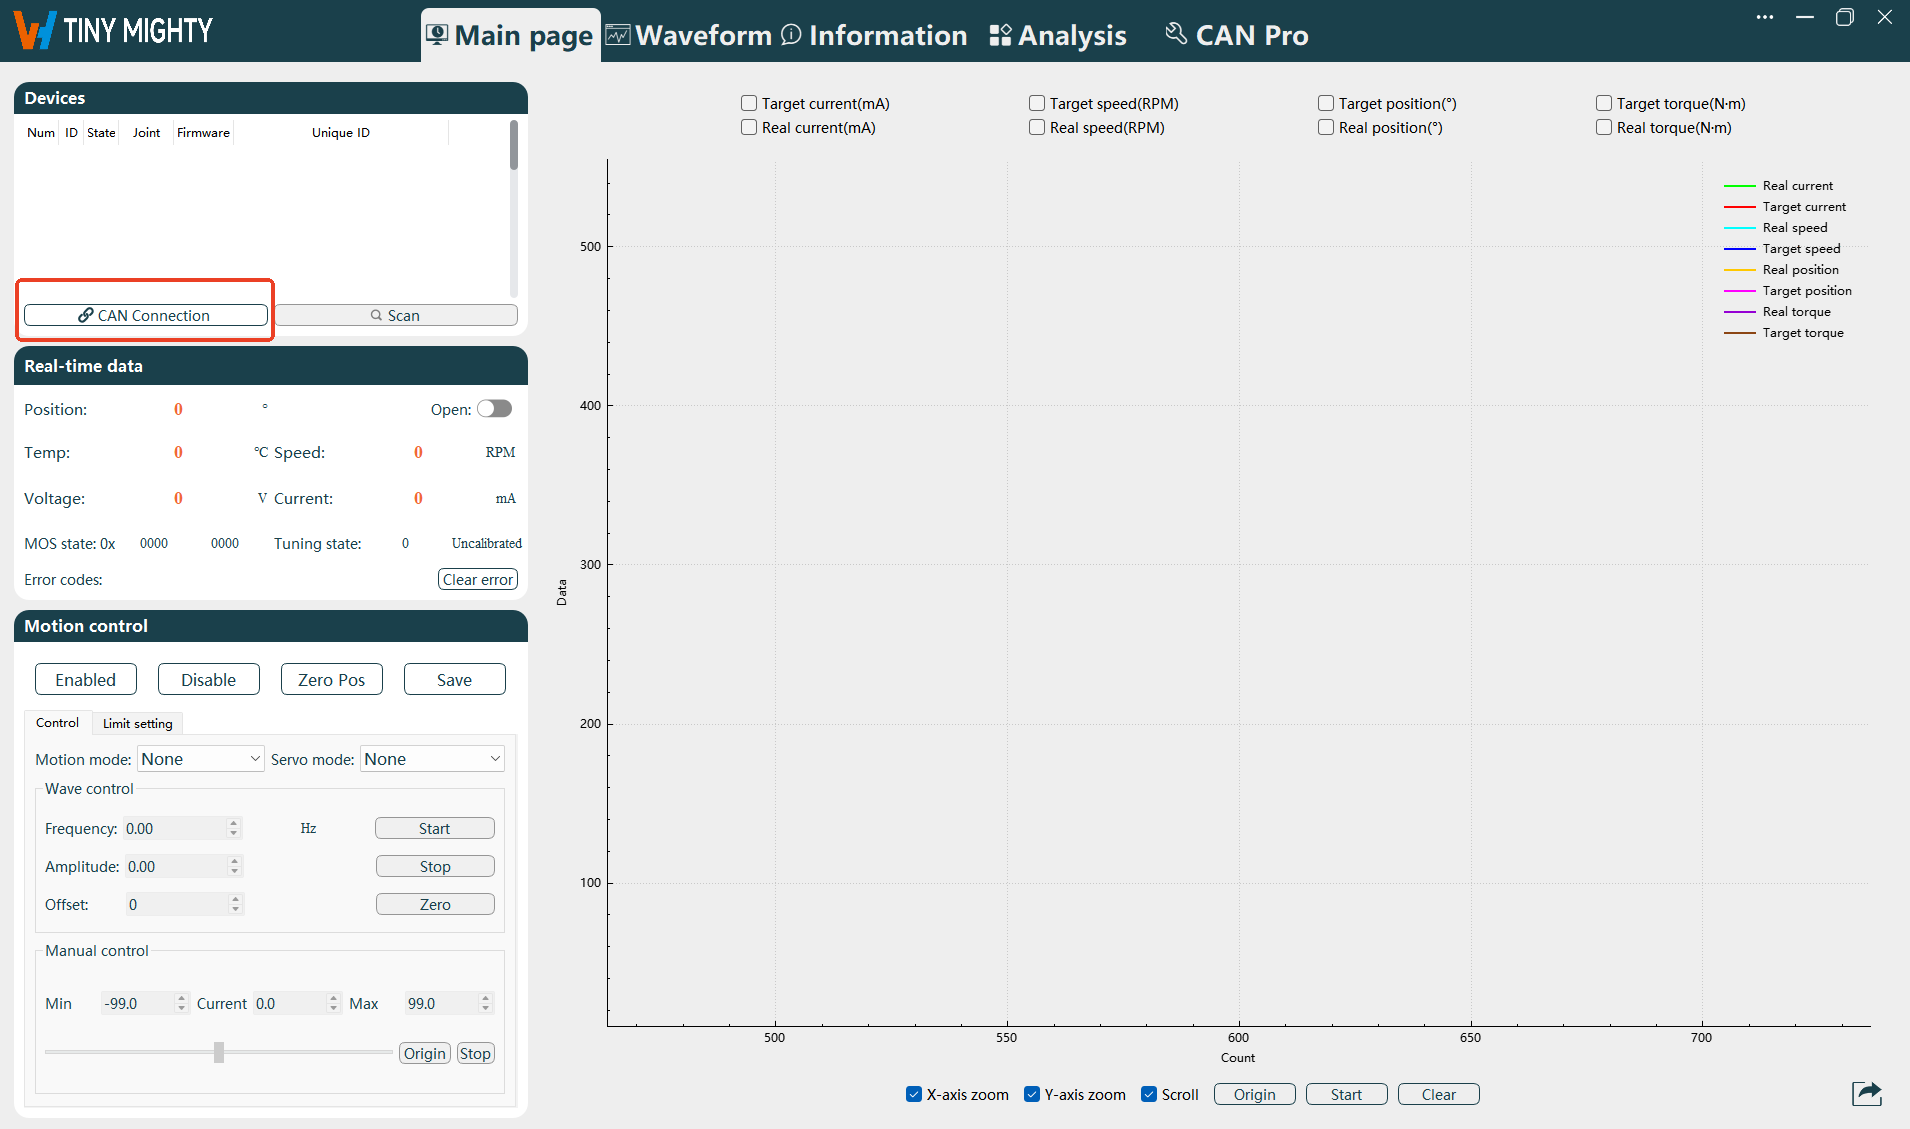Switch to the Limit setting tab
The width and height of the screenshot is (1910, 1129).
click(x=137, y=723)
